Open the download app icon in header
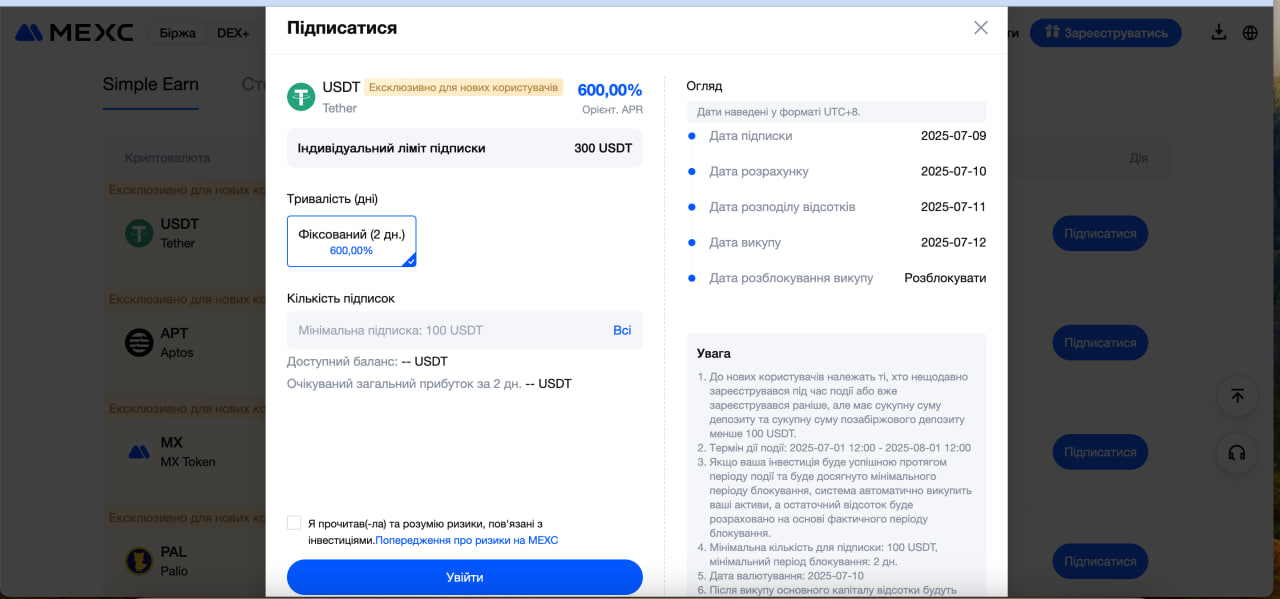This screenshot has width=1280, height=599. click(1218, 32)
